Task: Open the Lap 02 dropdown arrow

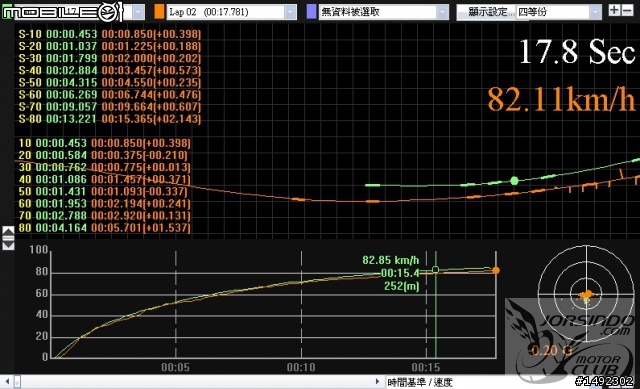Action: (290, 12)
